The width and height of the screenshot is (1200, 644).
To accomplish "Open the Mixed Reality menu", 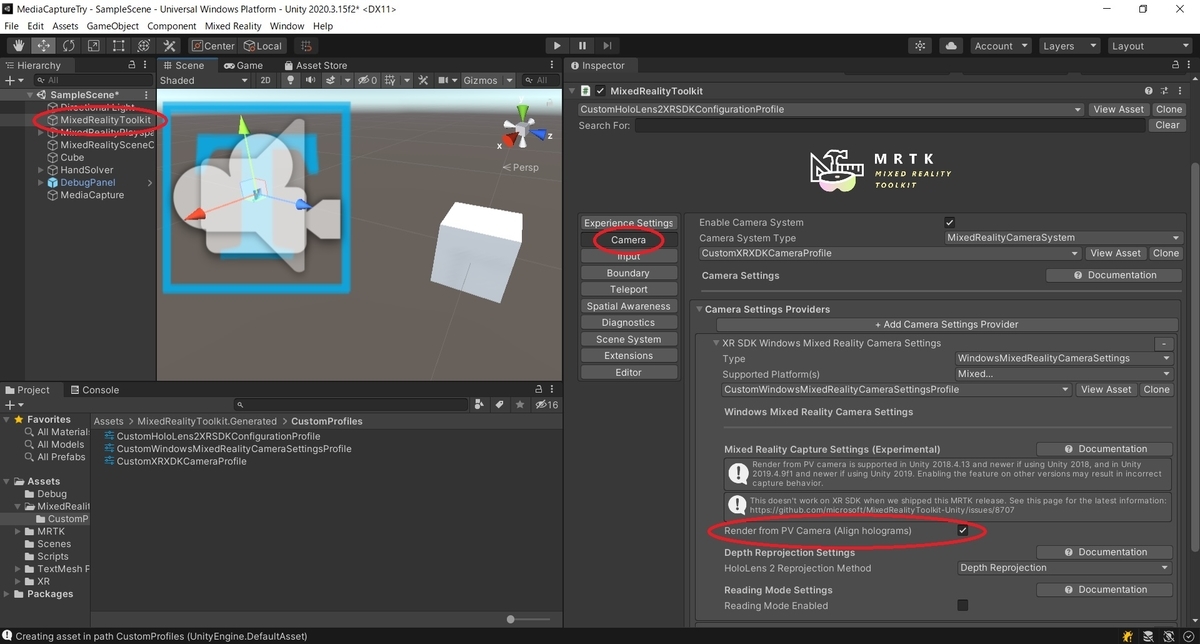I will pyautogui.click(x=233, y=25).
